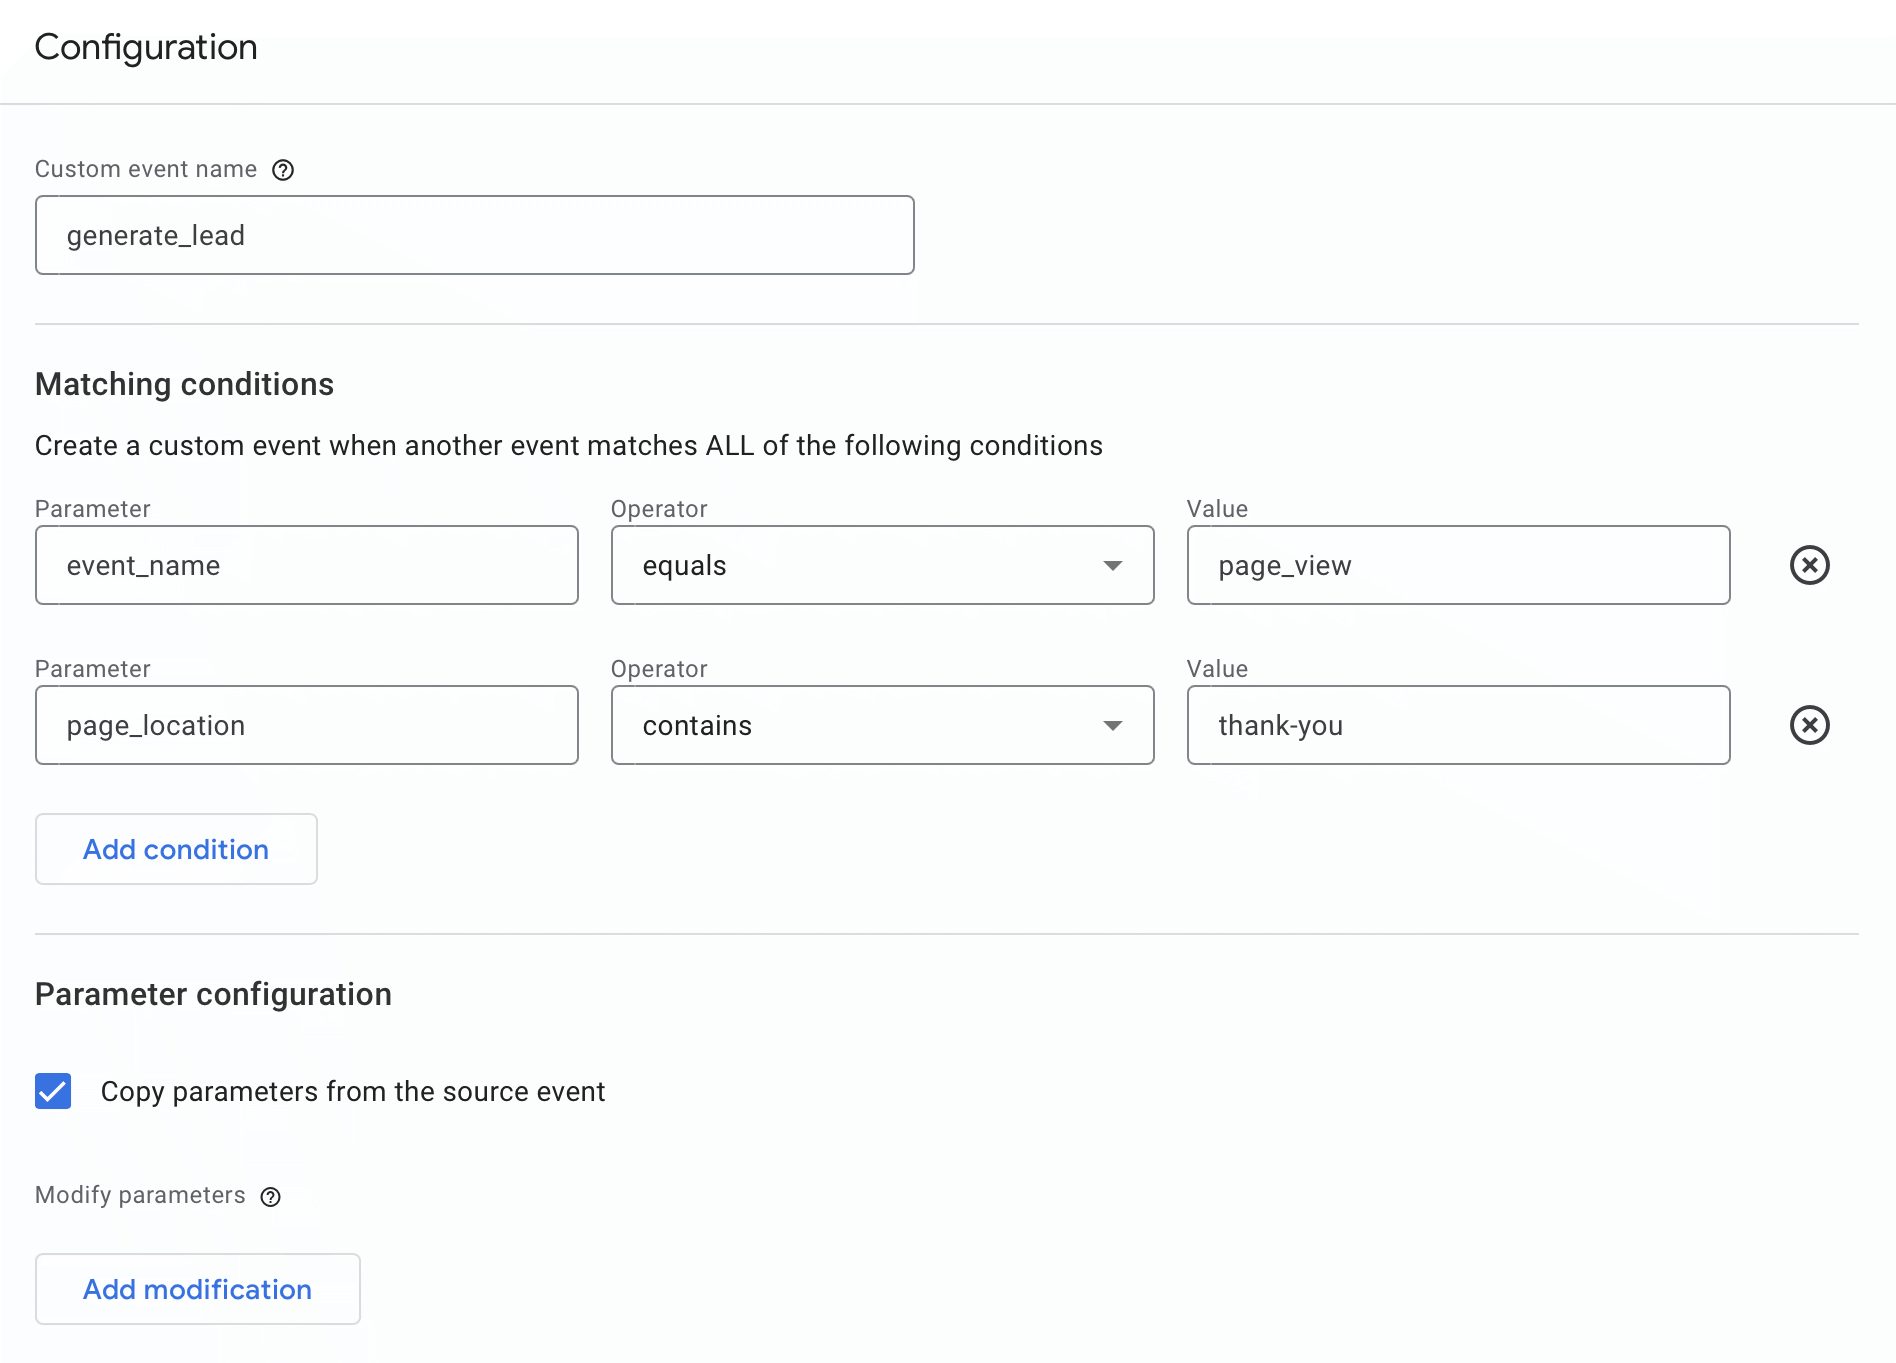Click Add condition
This screenshot has height=1363, width=1896.
click(176, 849)
